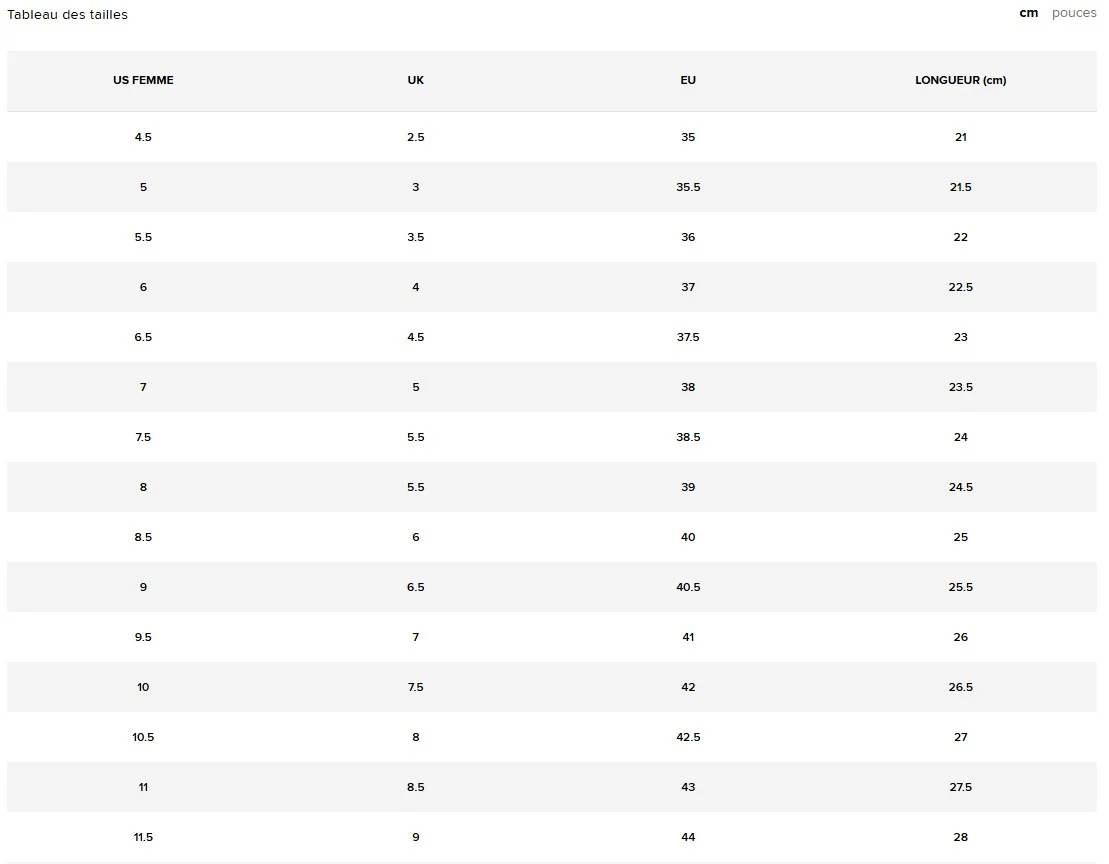The height and width of the screenshot is (864, 1109).
Task: Switch units to pouces
Action: point(1074,13)
